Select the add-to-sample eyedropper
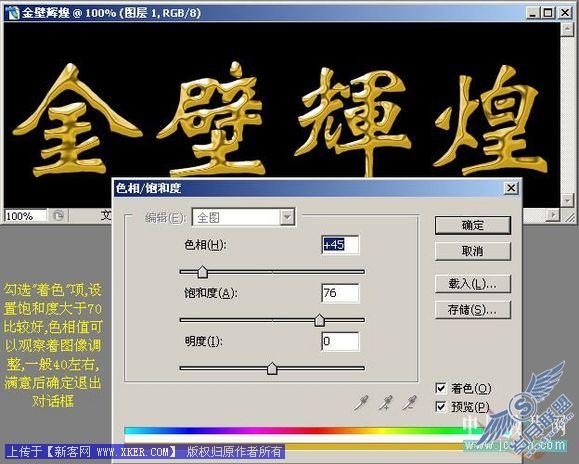This screenshot has height=464, width=579. (x=385, y=403)
